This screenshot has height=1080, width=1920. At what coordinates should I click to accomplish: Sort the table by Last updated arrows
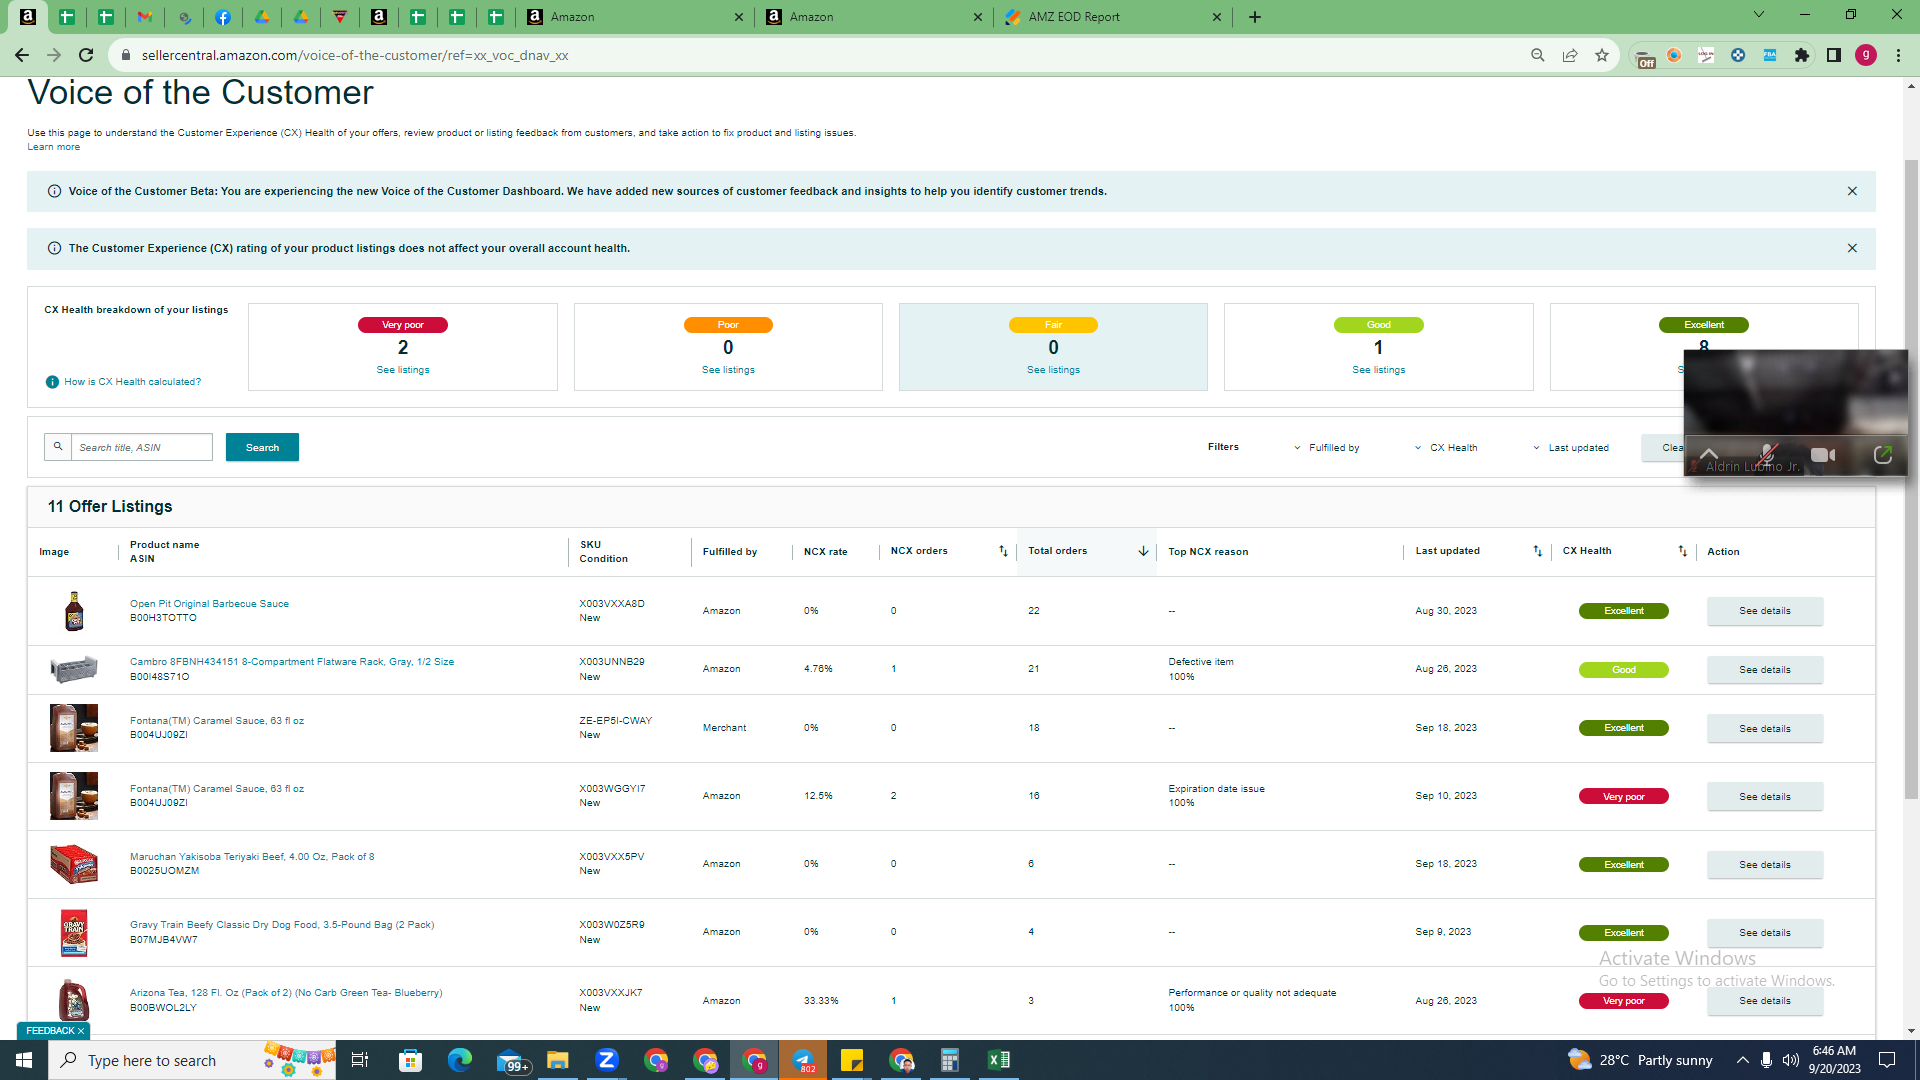pyautogui.click(x=1538, y=551)
